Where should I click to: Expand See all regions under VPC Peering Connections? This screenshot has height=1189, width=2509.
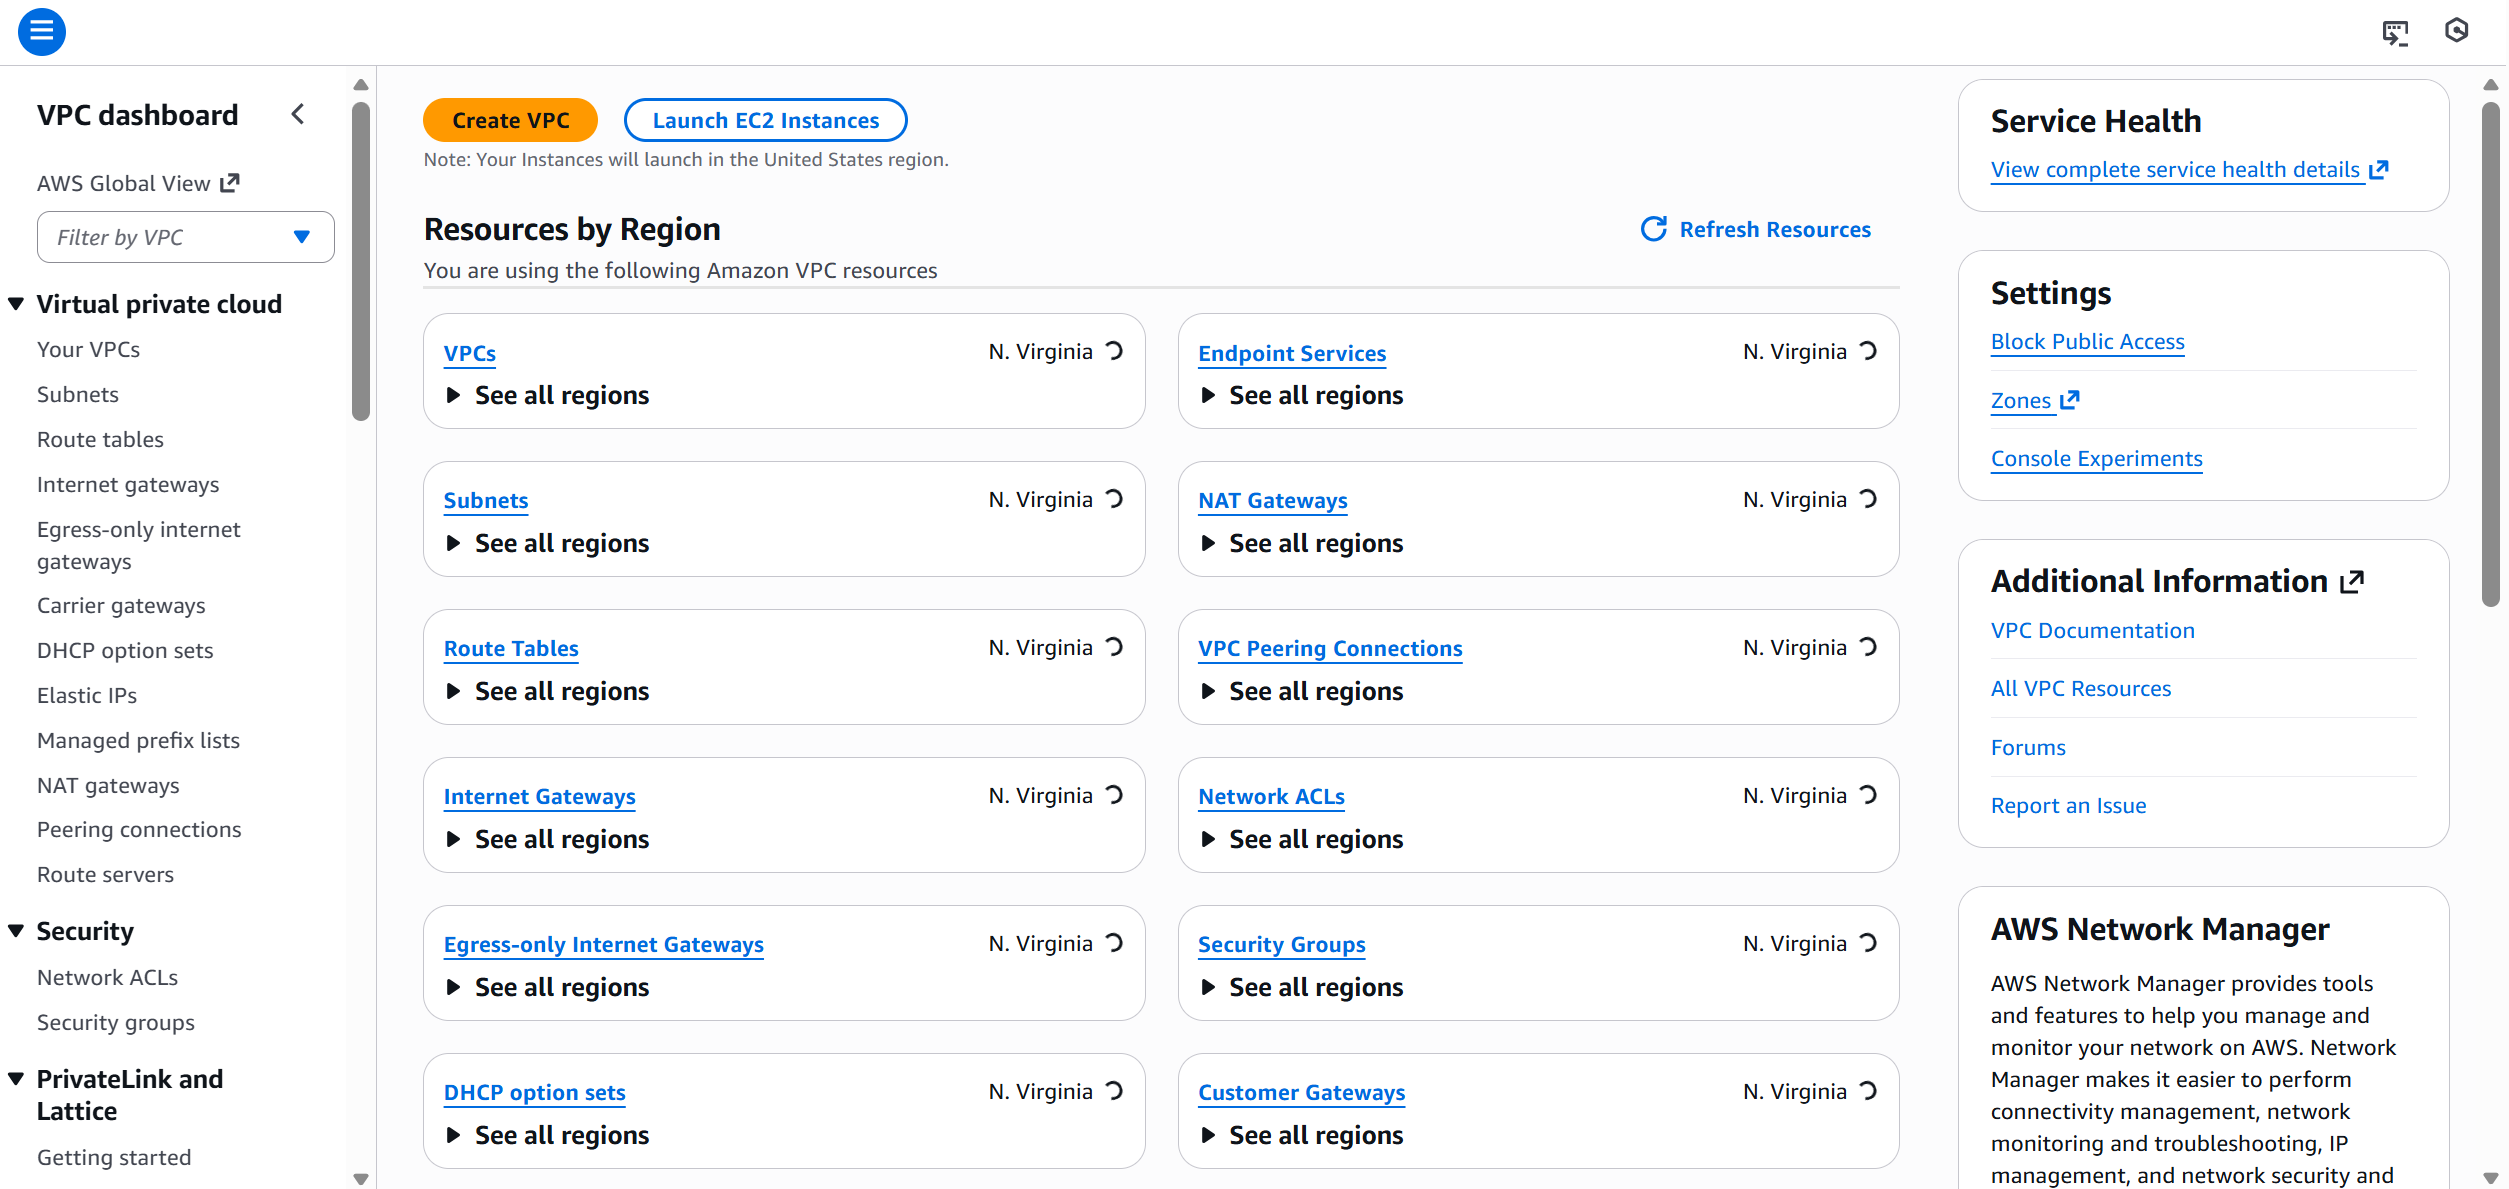(x=1301, y=691)
